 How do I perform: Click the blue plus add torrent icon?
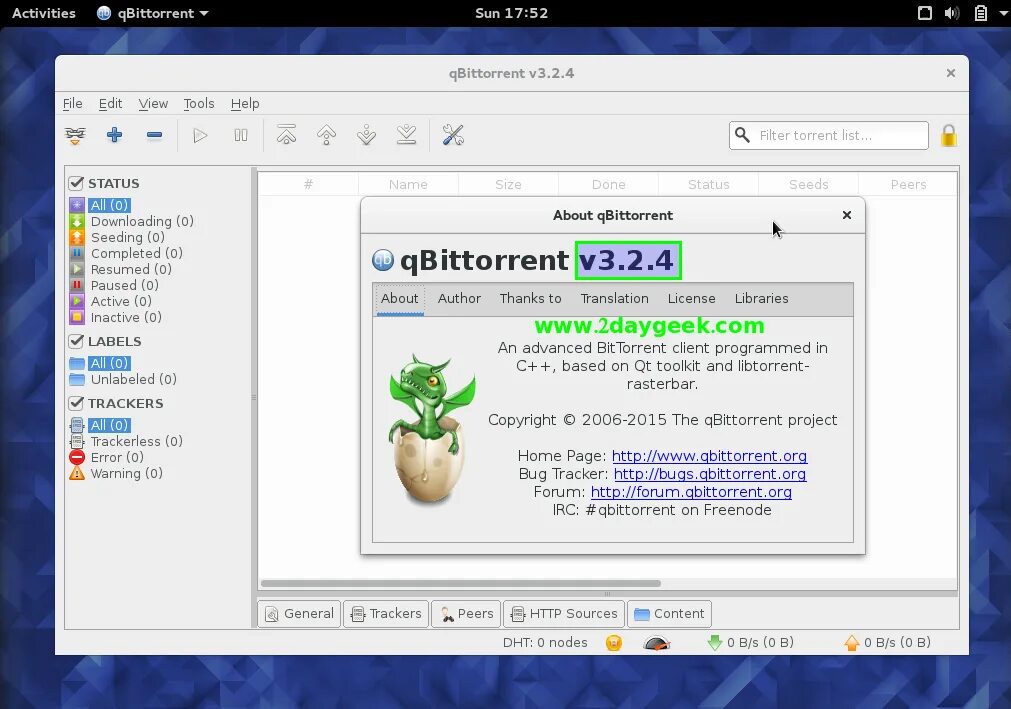tap(115, 135)
